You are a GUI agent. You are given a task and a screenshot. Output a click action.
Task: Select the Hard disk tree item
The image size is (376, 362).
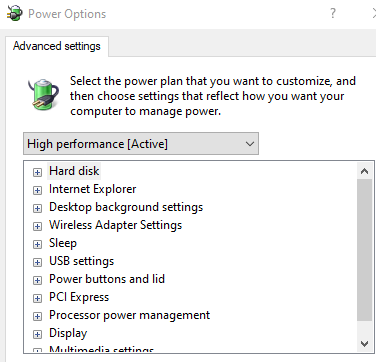[x=74, y=171]
